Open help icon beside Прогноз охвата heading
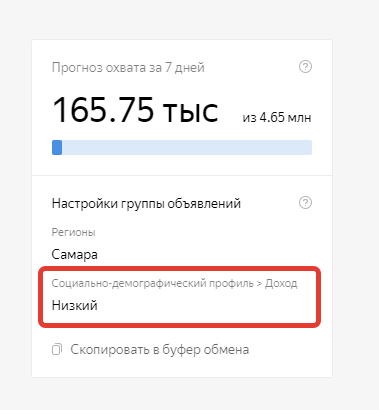The image size is (379, 410). pyautogui.click(x=305, y=67)
